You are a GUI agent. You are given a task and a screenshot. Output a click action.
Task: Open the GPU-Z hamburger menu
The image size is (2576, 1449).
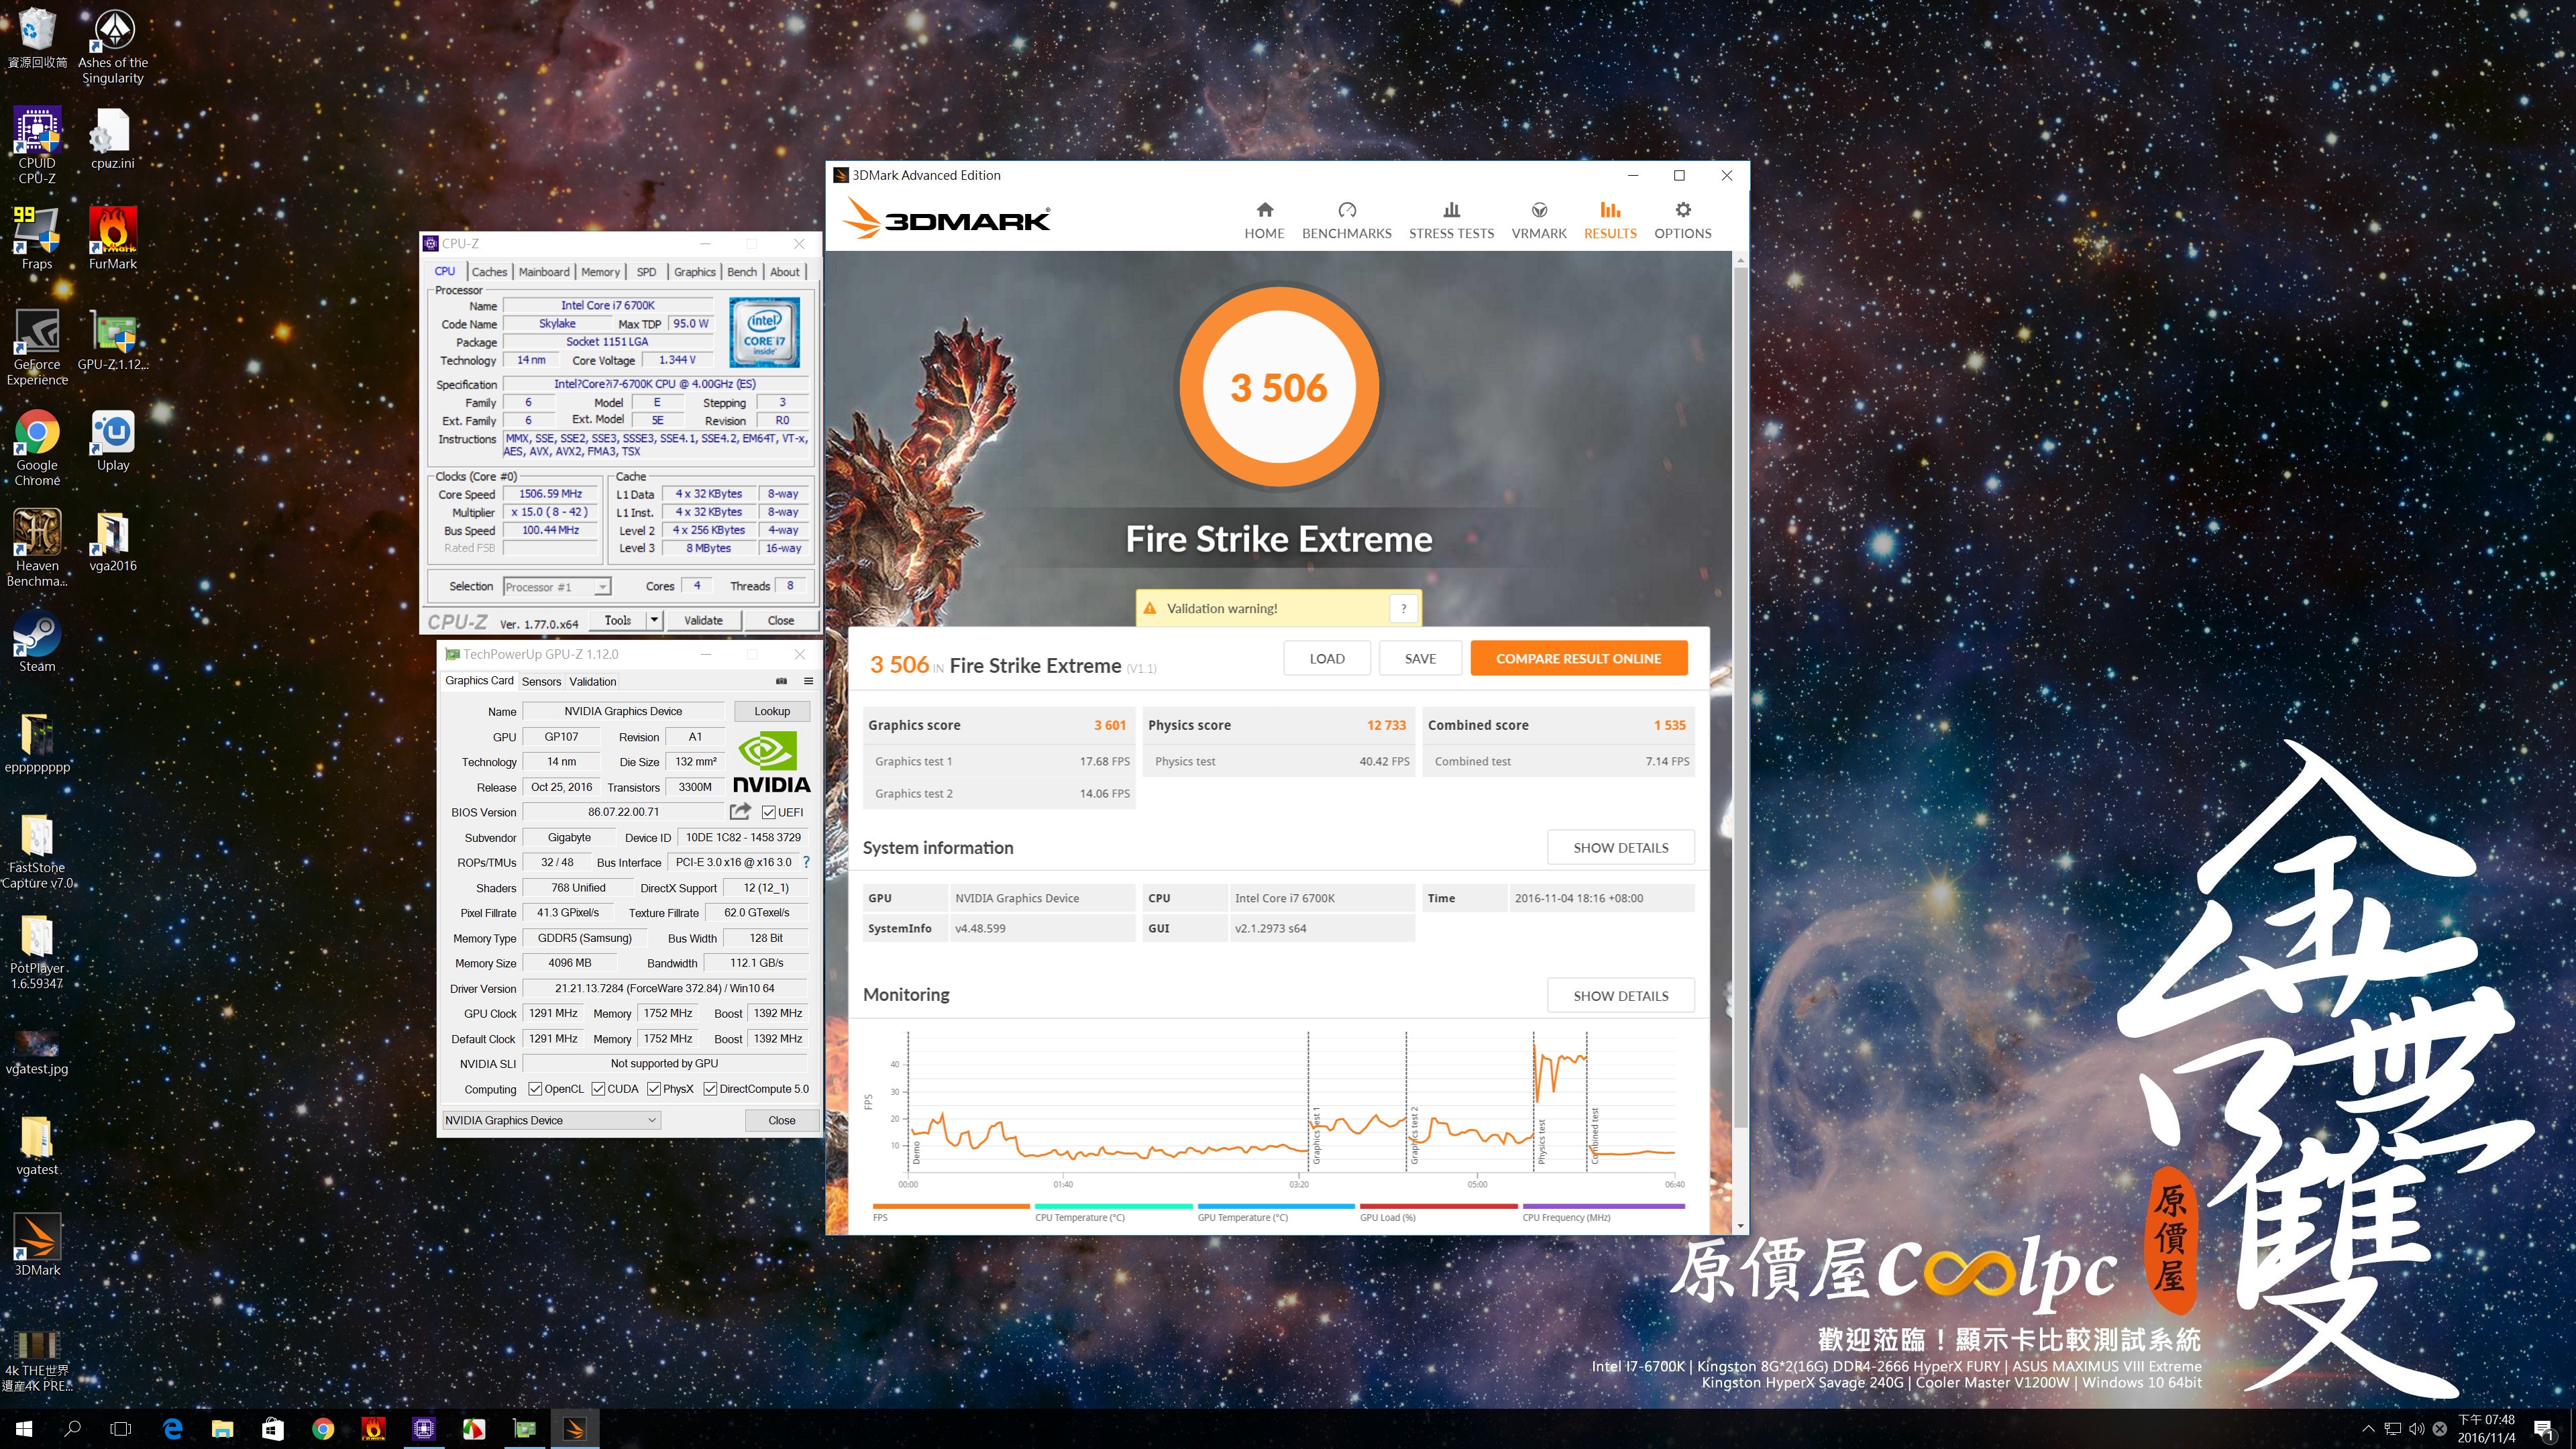click(x=808, y=681)
